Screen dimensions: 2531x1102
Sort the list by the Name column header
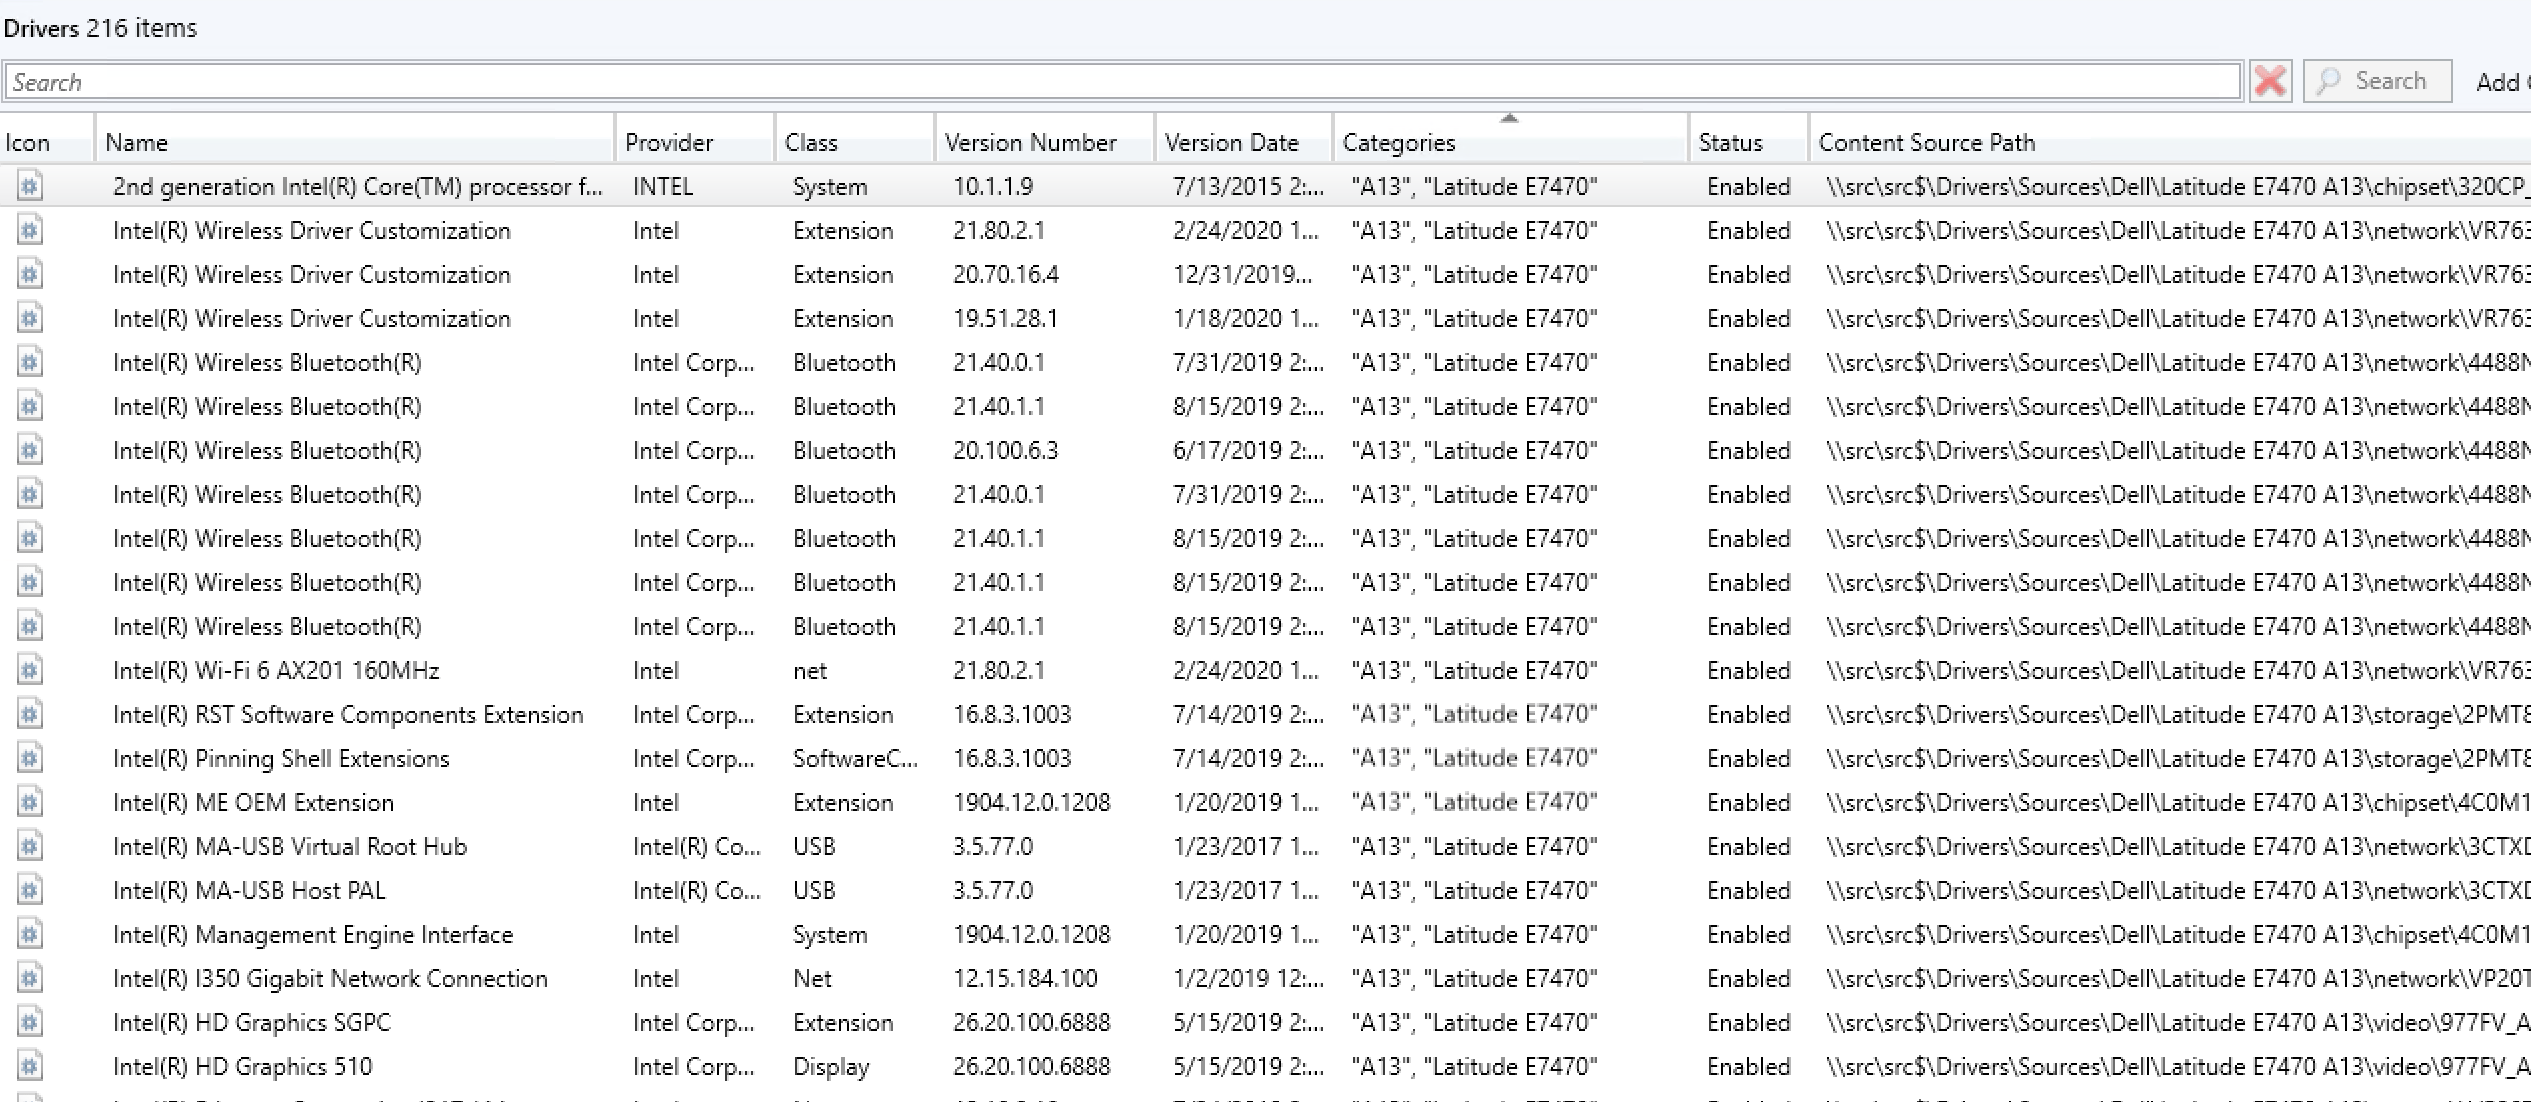139,142
